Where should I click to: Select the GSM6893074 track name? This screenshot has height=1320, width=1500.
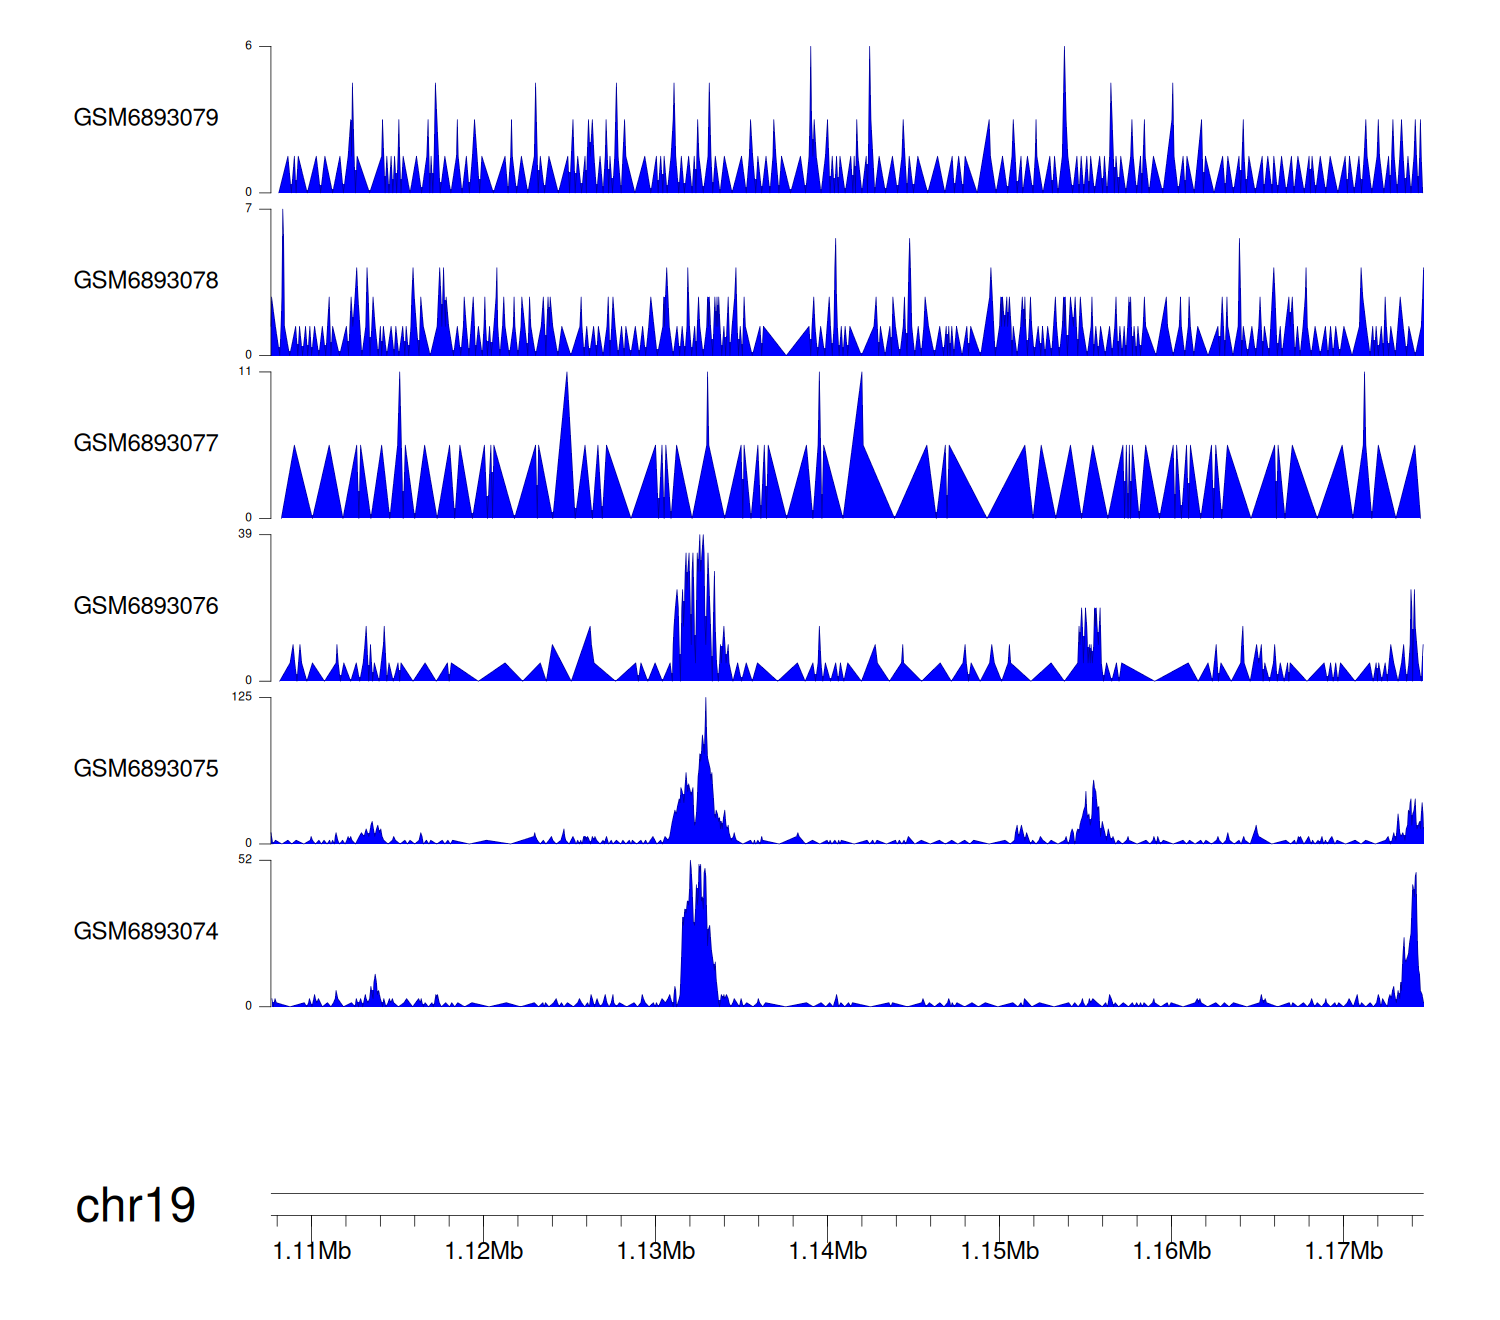point(146,932)
